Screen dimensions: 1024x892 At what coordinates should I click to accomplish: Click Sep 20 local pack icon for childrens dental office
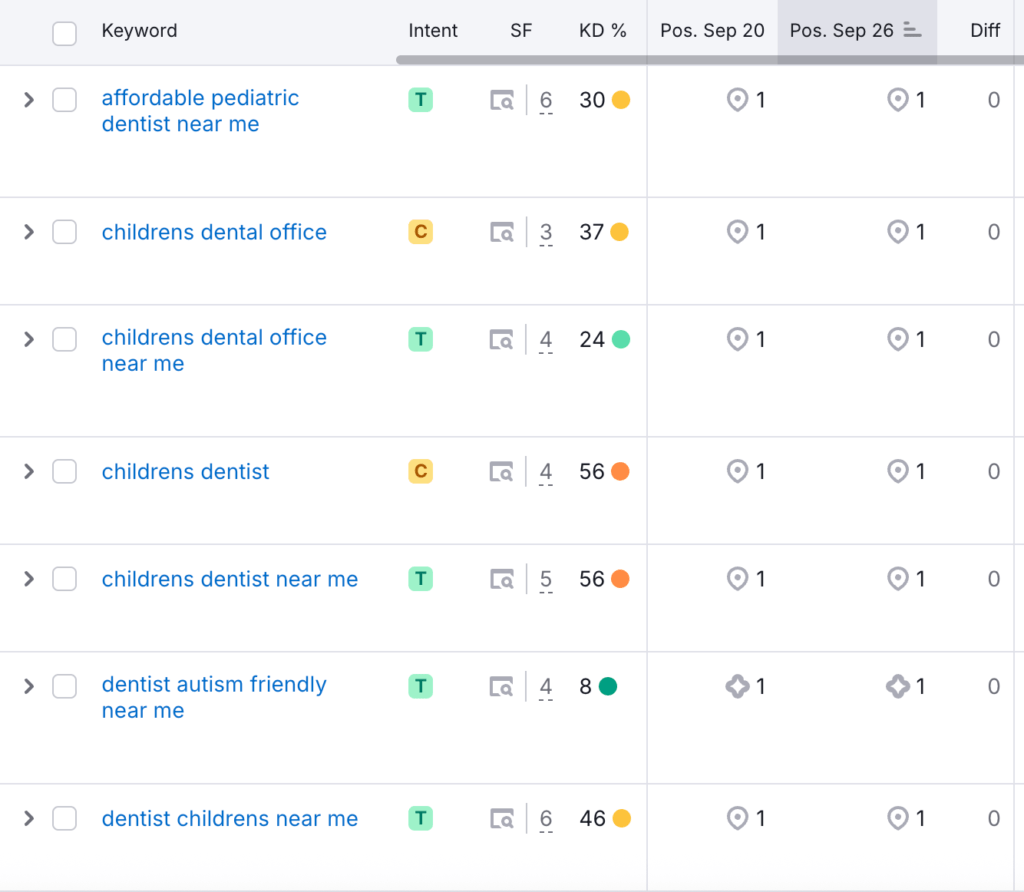tap(737, 232)
